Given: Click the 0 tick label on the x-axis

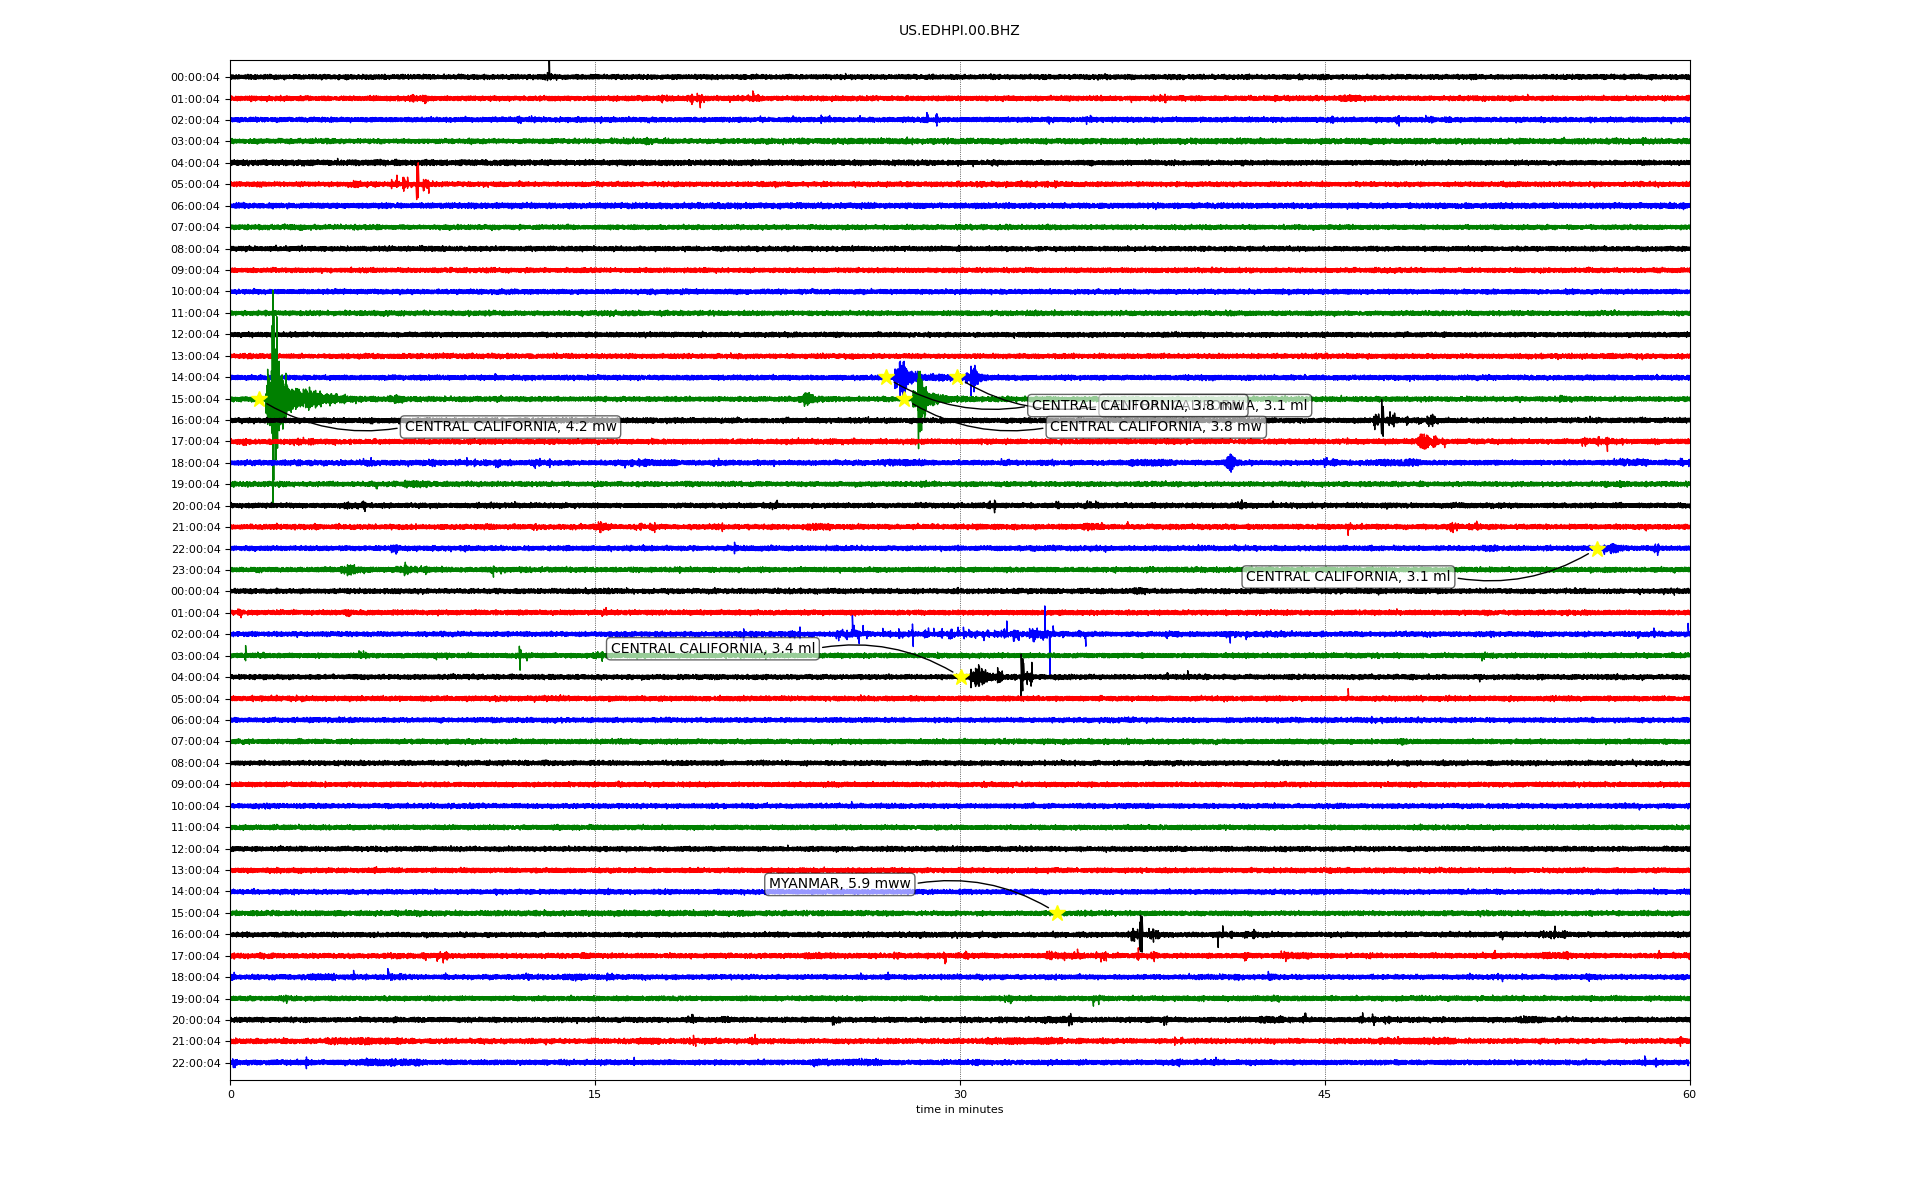Looking at the screenshot, I should (x=231, y=1094).
